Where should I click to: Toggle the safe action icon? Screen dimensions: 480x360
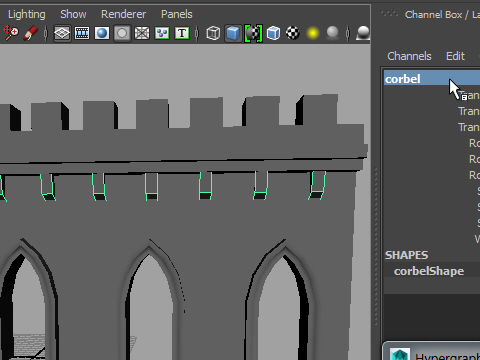[162, 33]
